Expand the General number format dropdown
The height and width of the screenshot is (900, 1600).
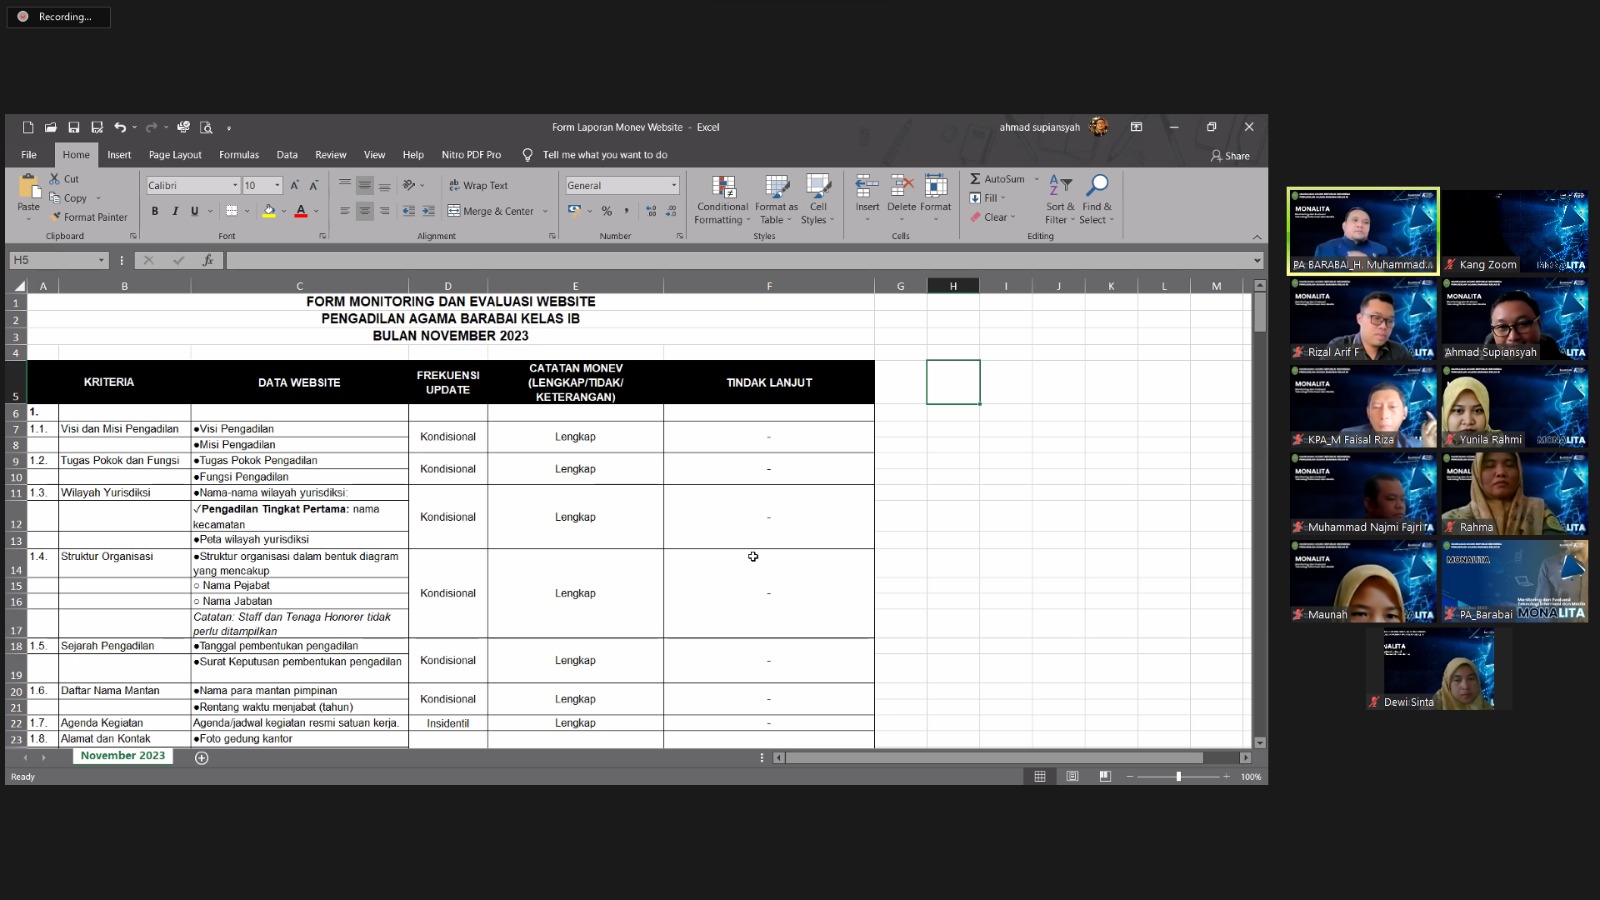pyautogui.click(x=674, y=186)
